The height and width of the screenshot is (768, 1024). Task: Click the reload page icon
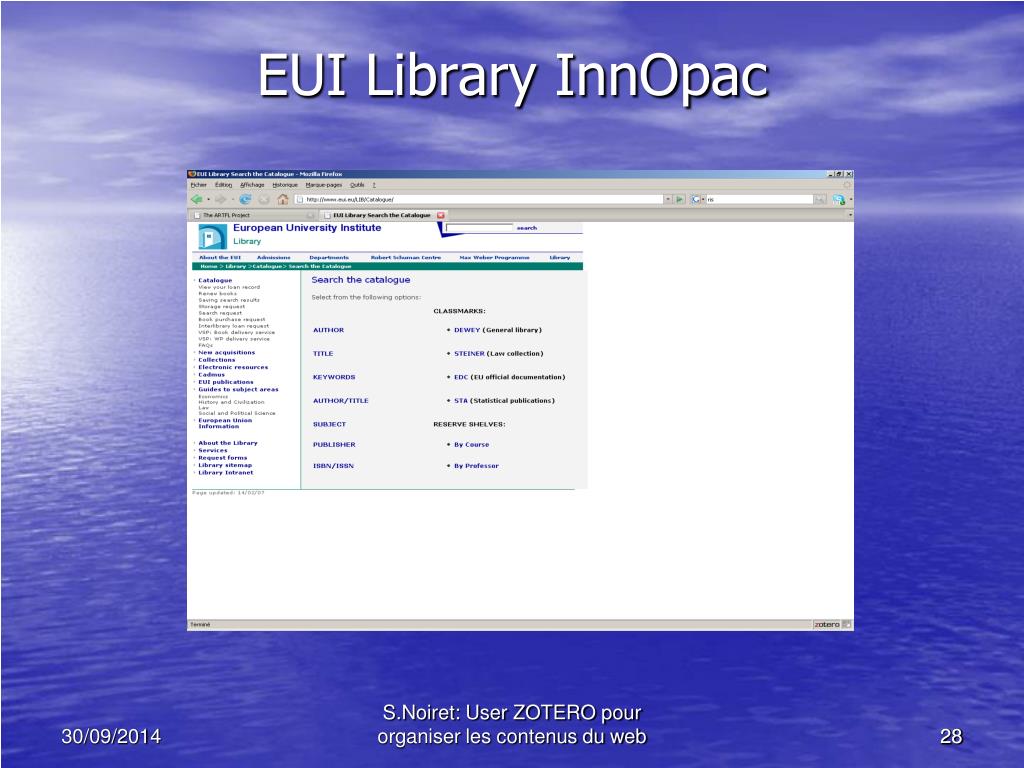coord(246,199)
